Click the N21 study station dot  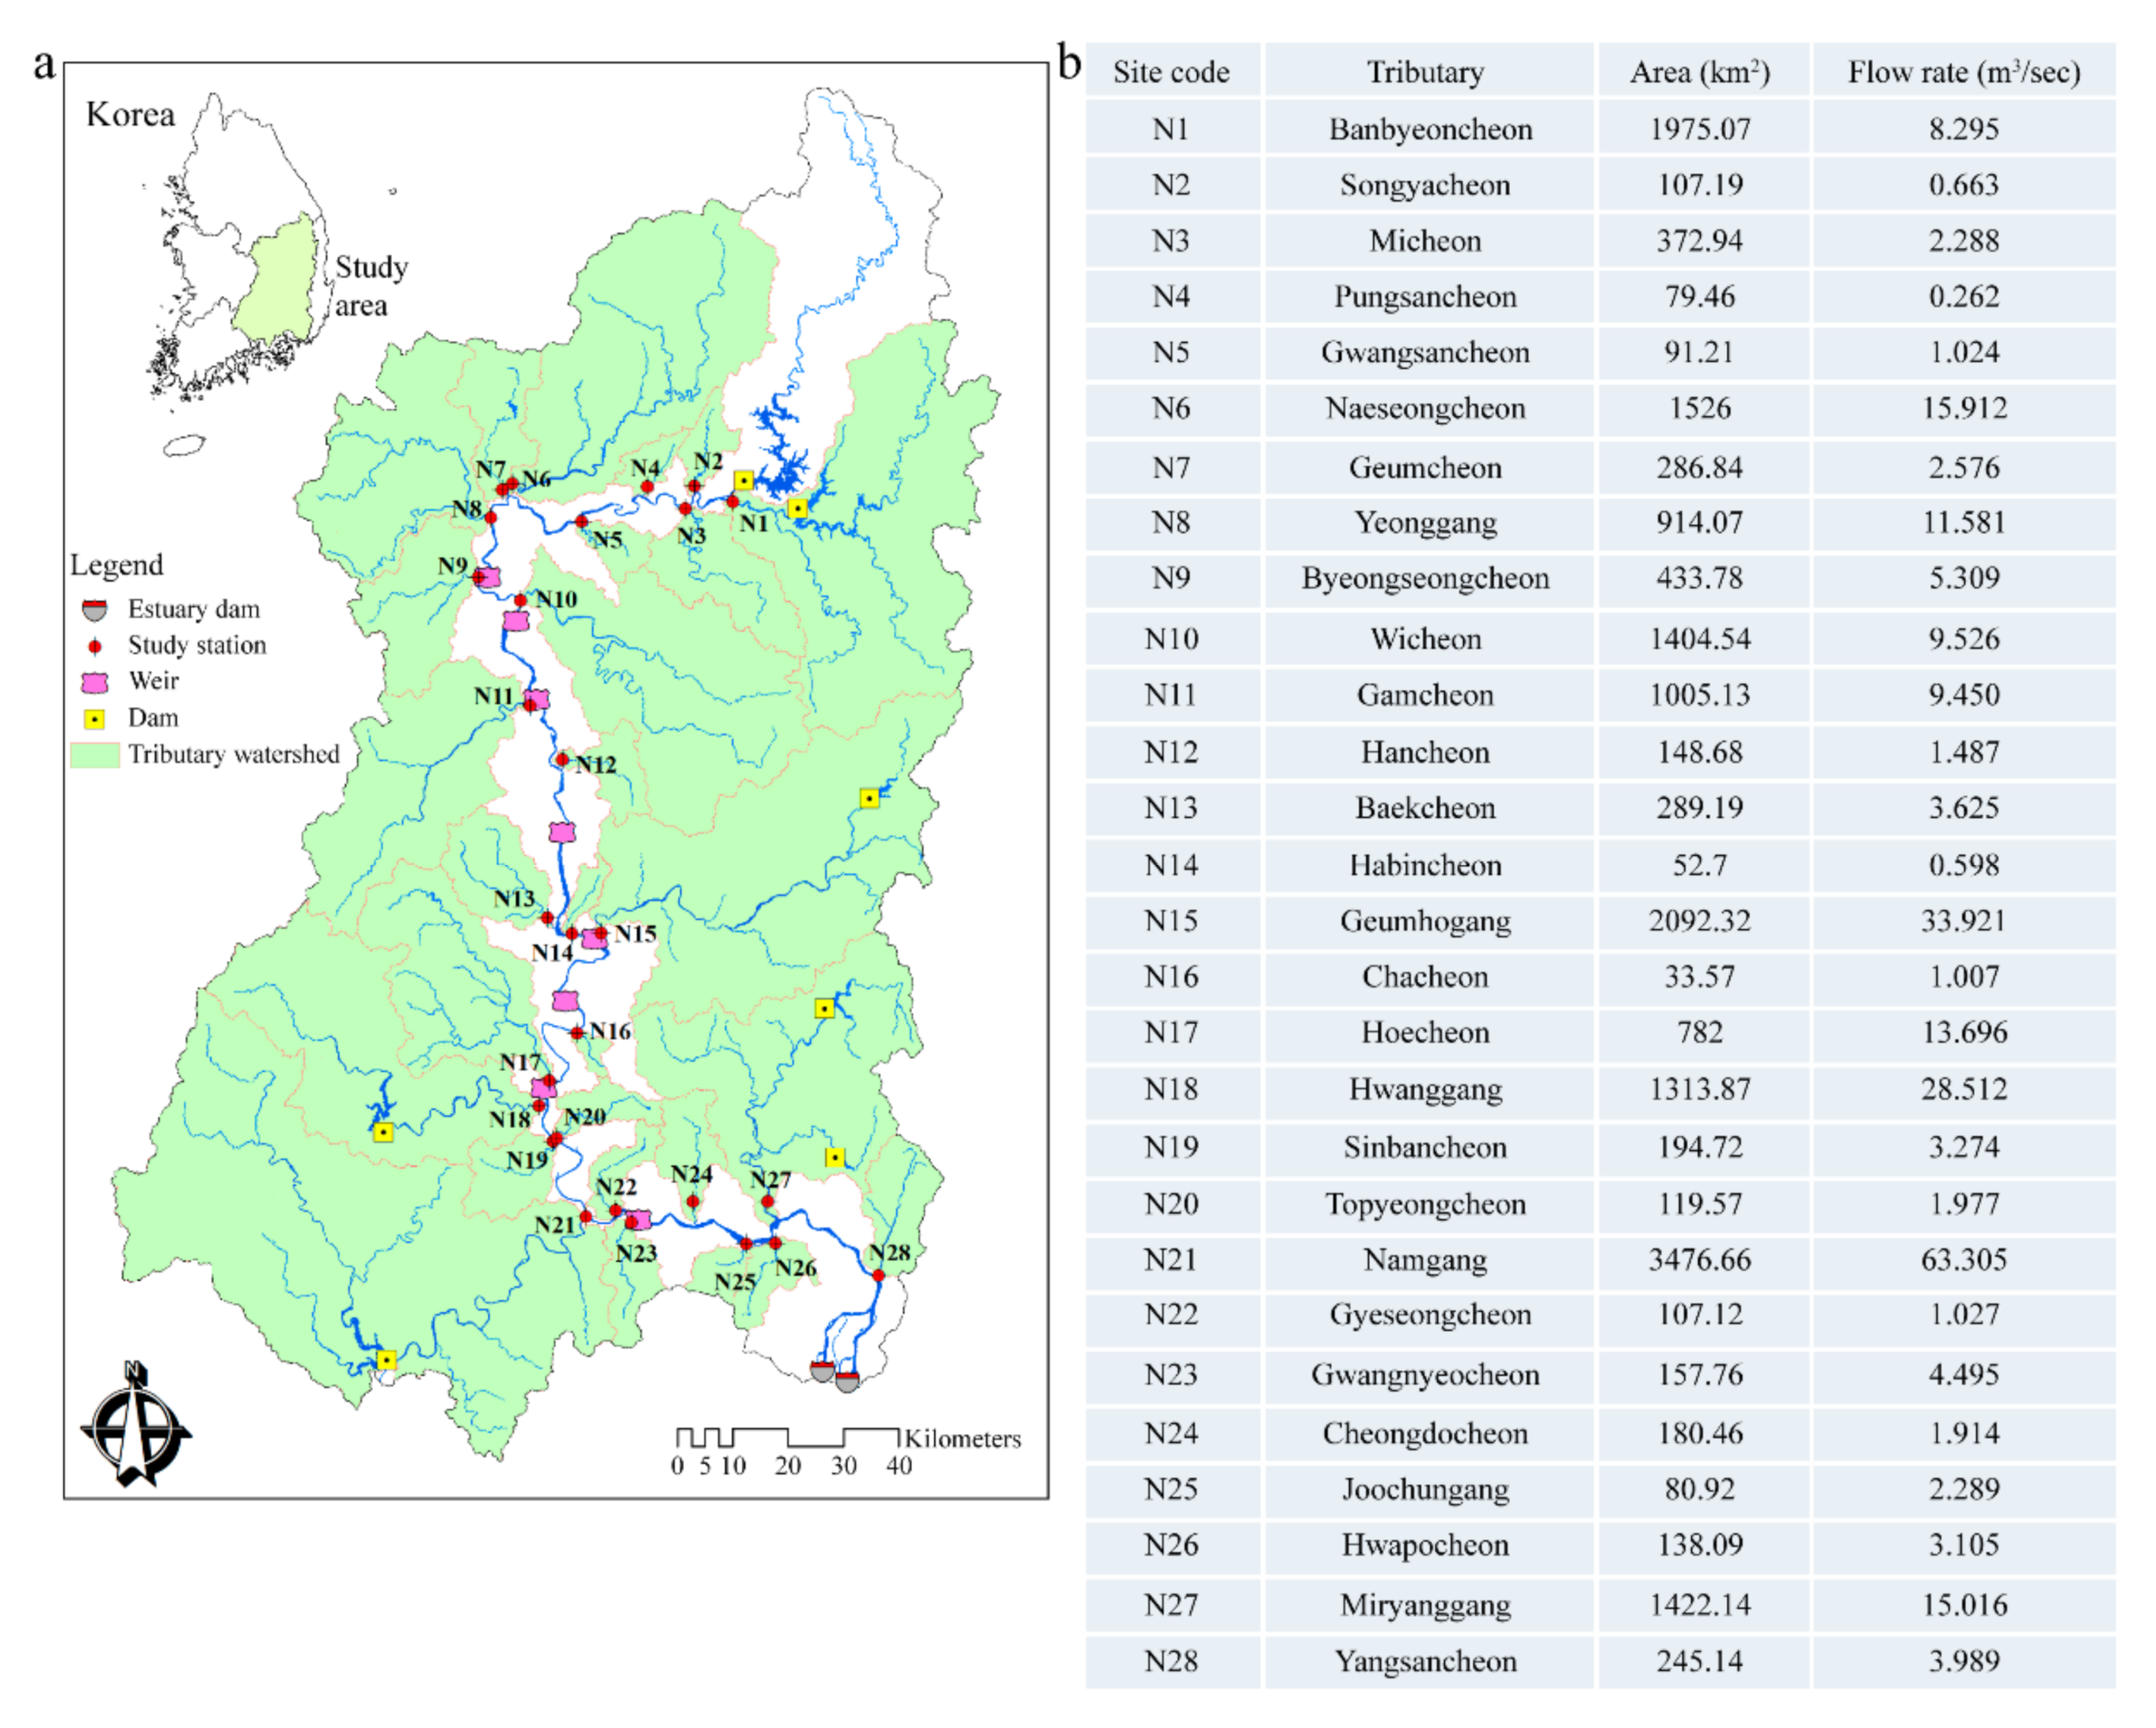coord(586,1216)
